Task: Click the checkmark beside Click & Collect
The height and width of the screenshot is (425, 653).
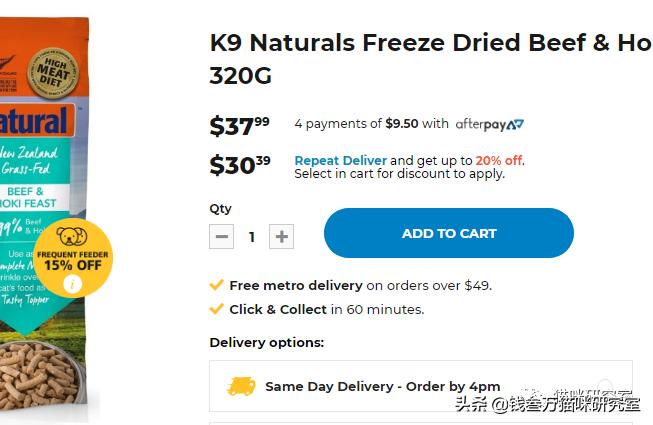Action: click(216, 309)
